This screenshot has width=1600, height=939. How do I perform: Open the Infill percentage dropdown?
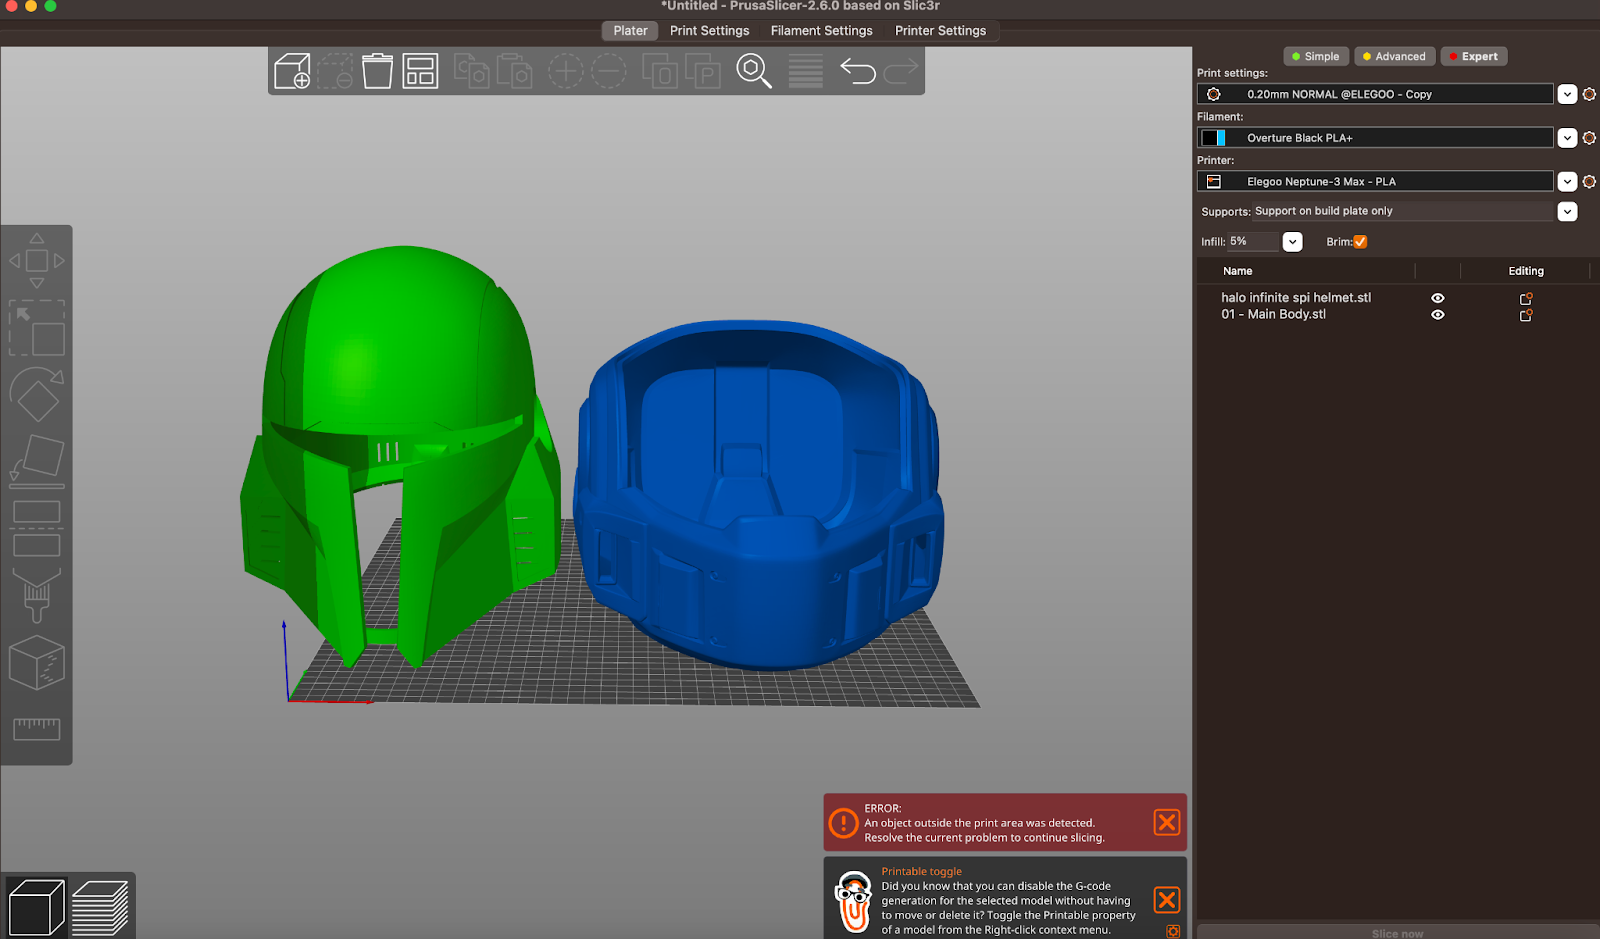pos(1292,242)
